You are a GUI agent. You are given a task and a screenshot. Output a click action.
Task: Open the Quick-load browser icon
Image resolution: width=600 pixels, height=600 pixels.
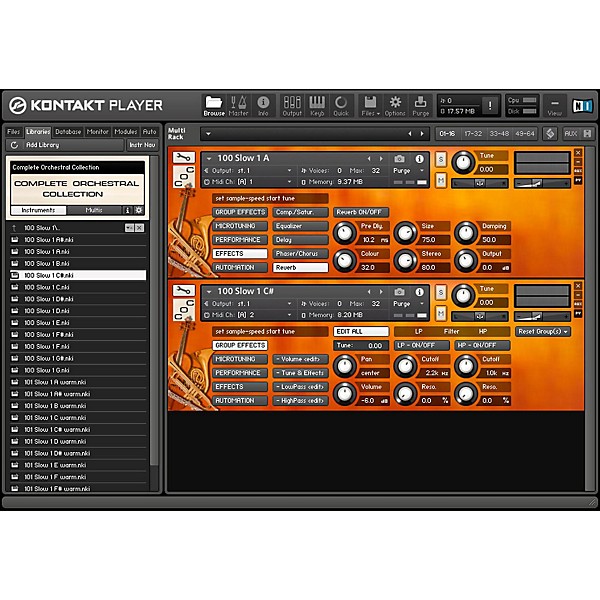click(x=341, y=105)
